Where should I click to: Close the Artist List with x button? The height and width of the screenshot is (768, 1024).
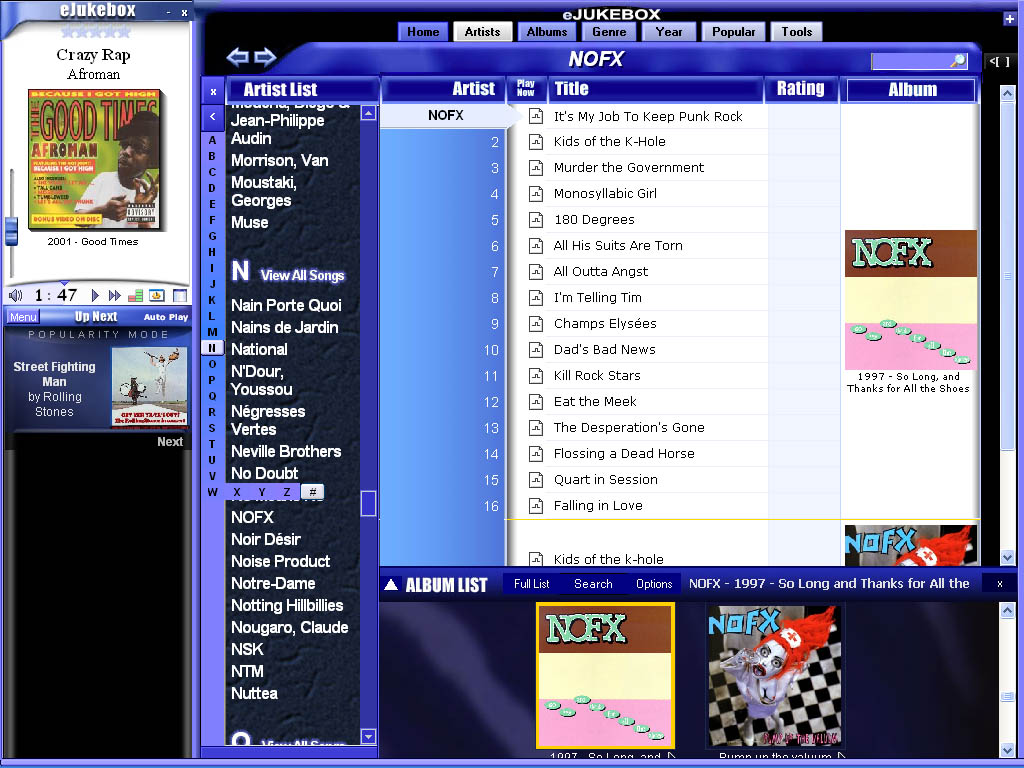[213, 92]
